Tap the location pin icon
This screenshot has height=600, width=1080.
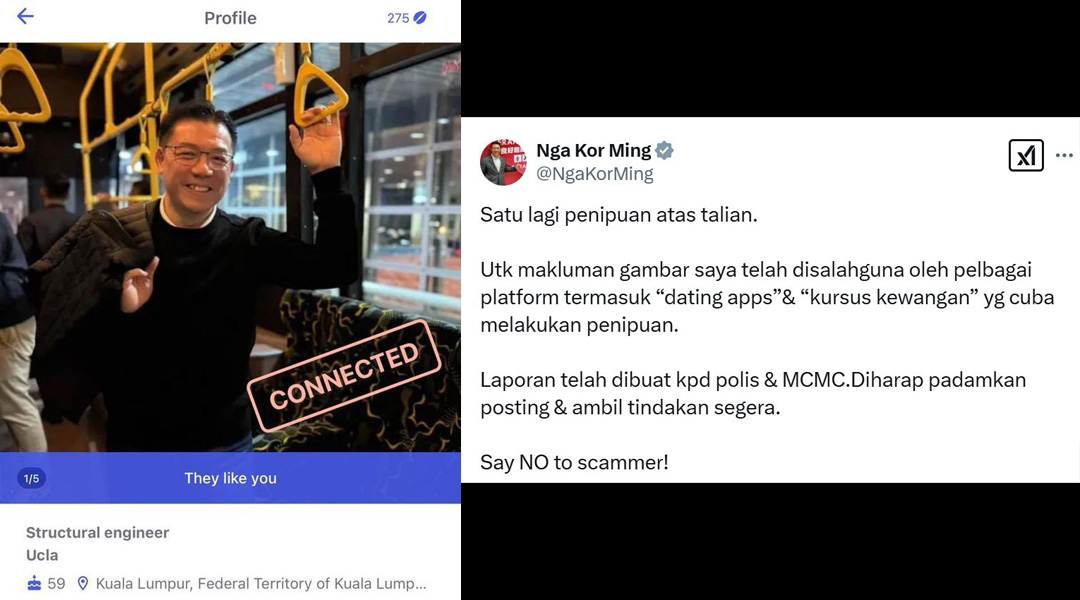coord(83,583)
